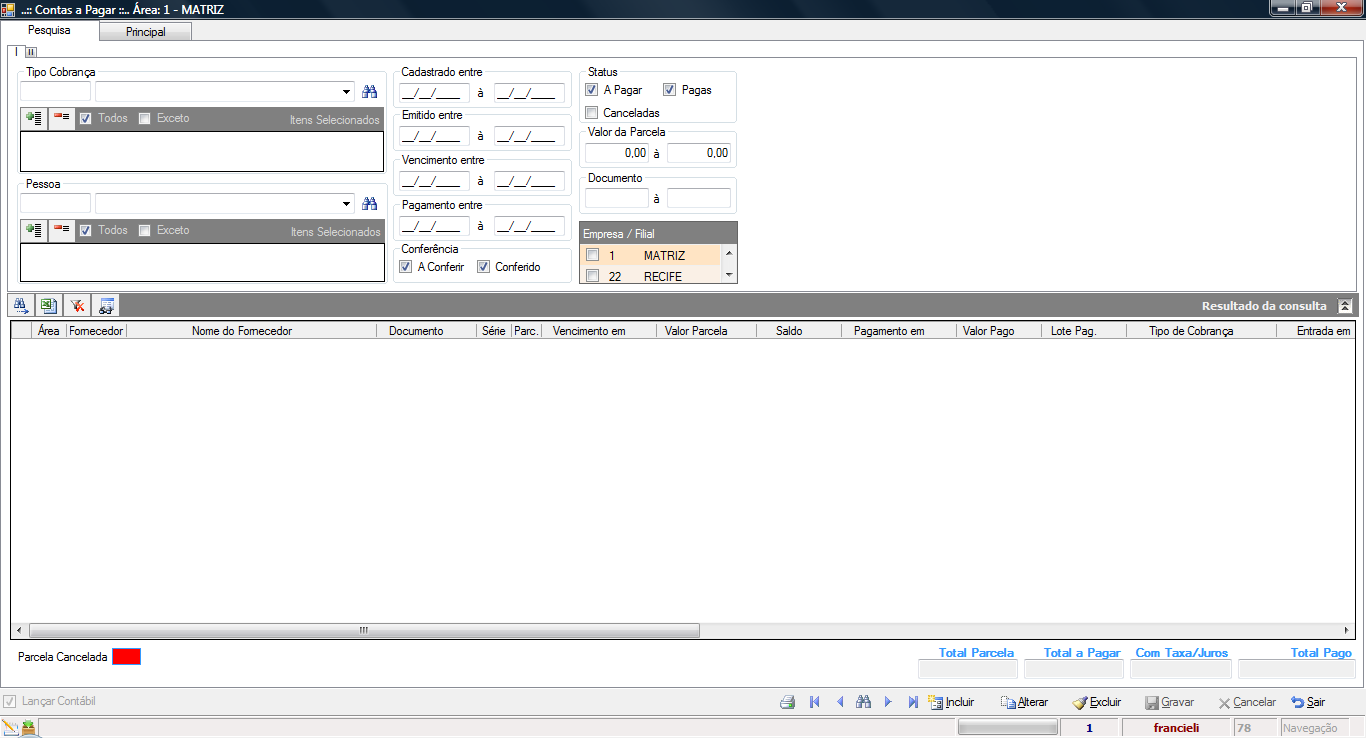The height and width of the screenshot is (738, 1366).
Task: Open the Pessoa combo box arrow
Action: click(x=347, y=204)
